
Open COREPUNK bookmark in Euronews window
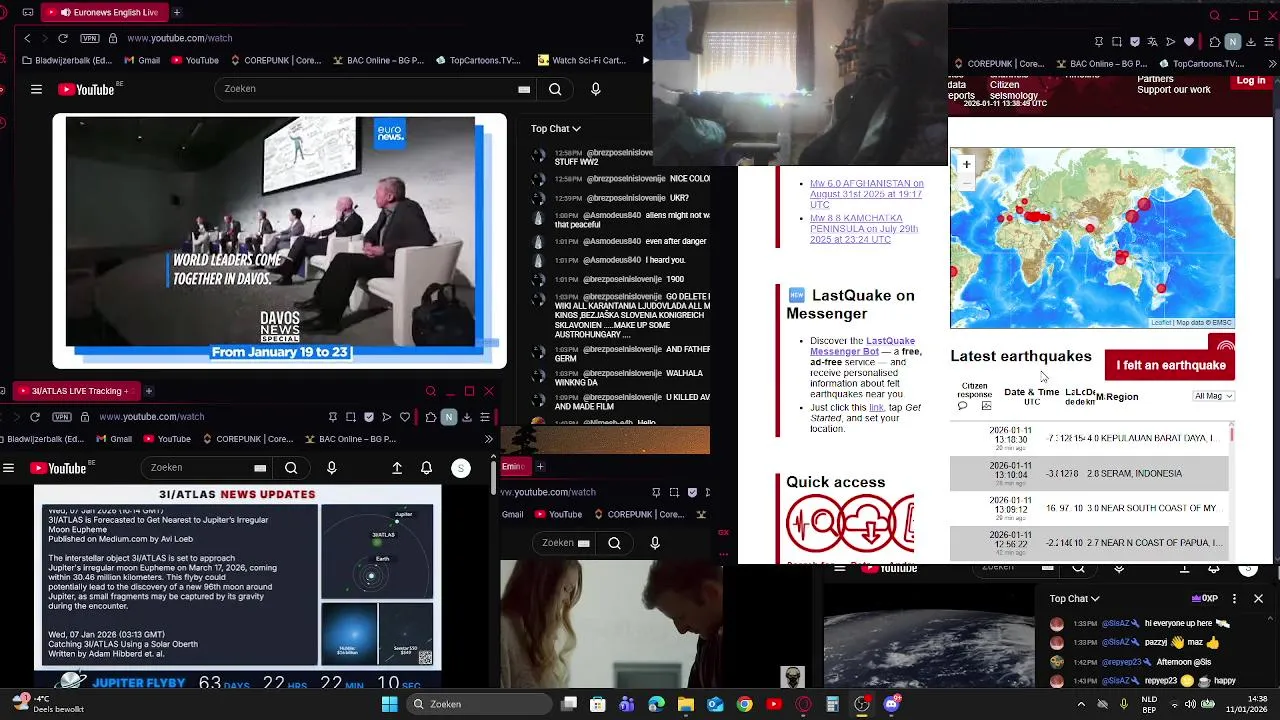click(274, 60)
